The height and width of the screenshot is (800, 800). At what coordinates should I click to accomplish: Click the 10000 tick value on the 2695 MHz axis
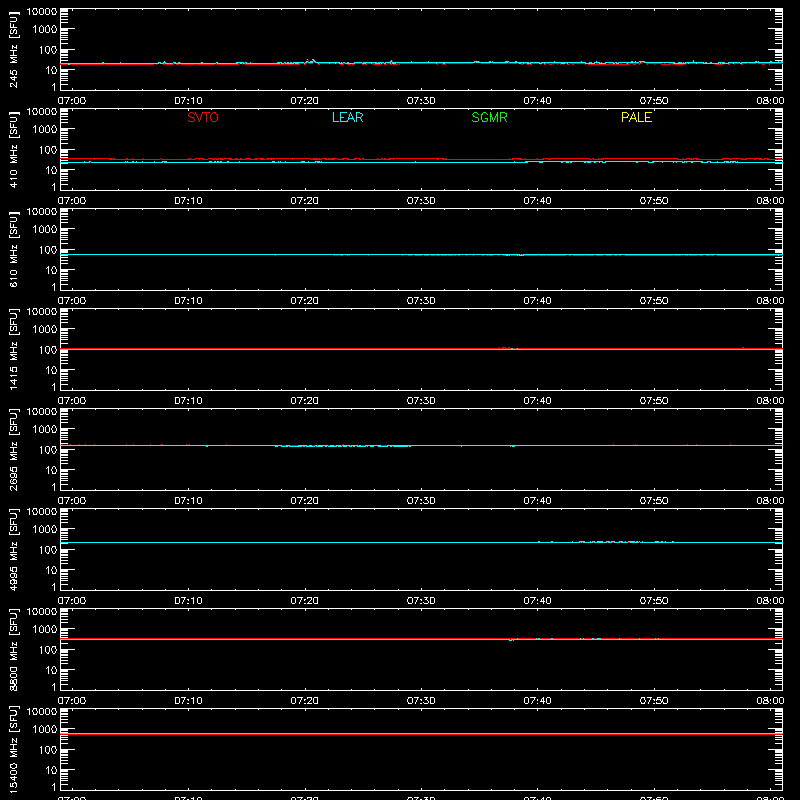click(x=42, y=411)
